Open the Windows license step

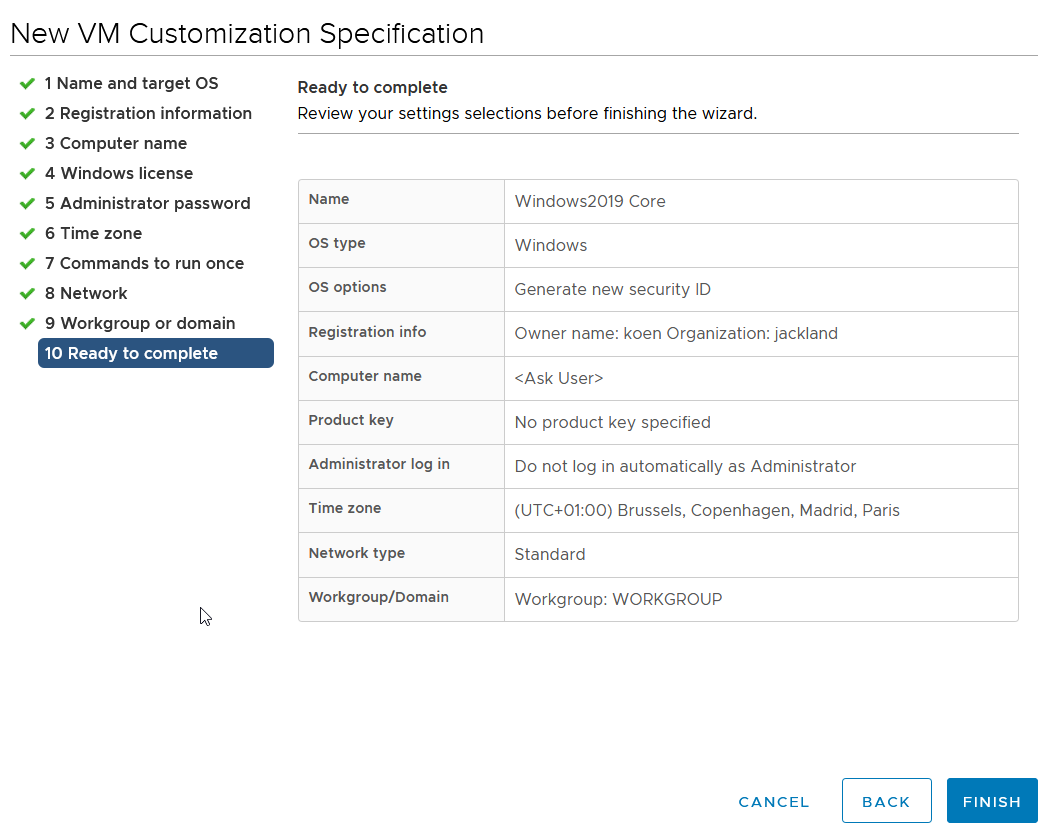pyautogui.click(x=118, y=174)
